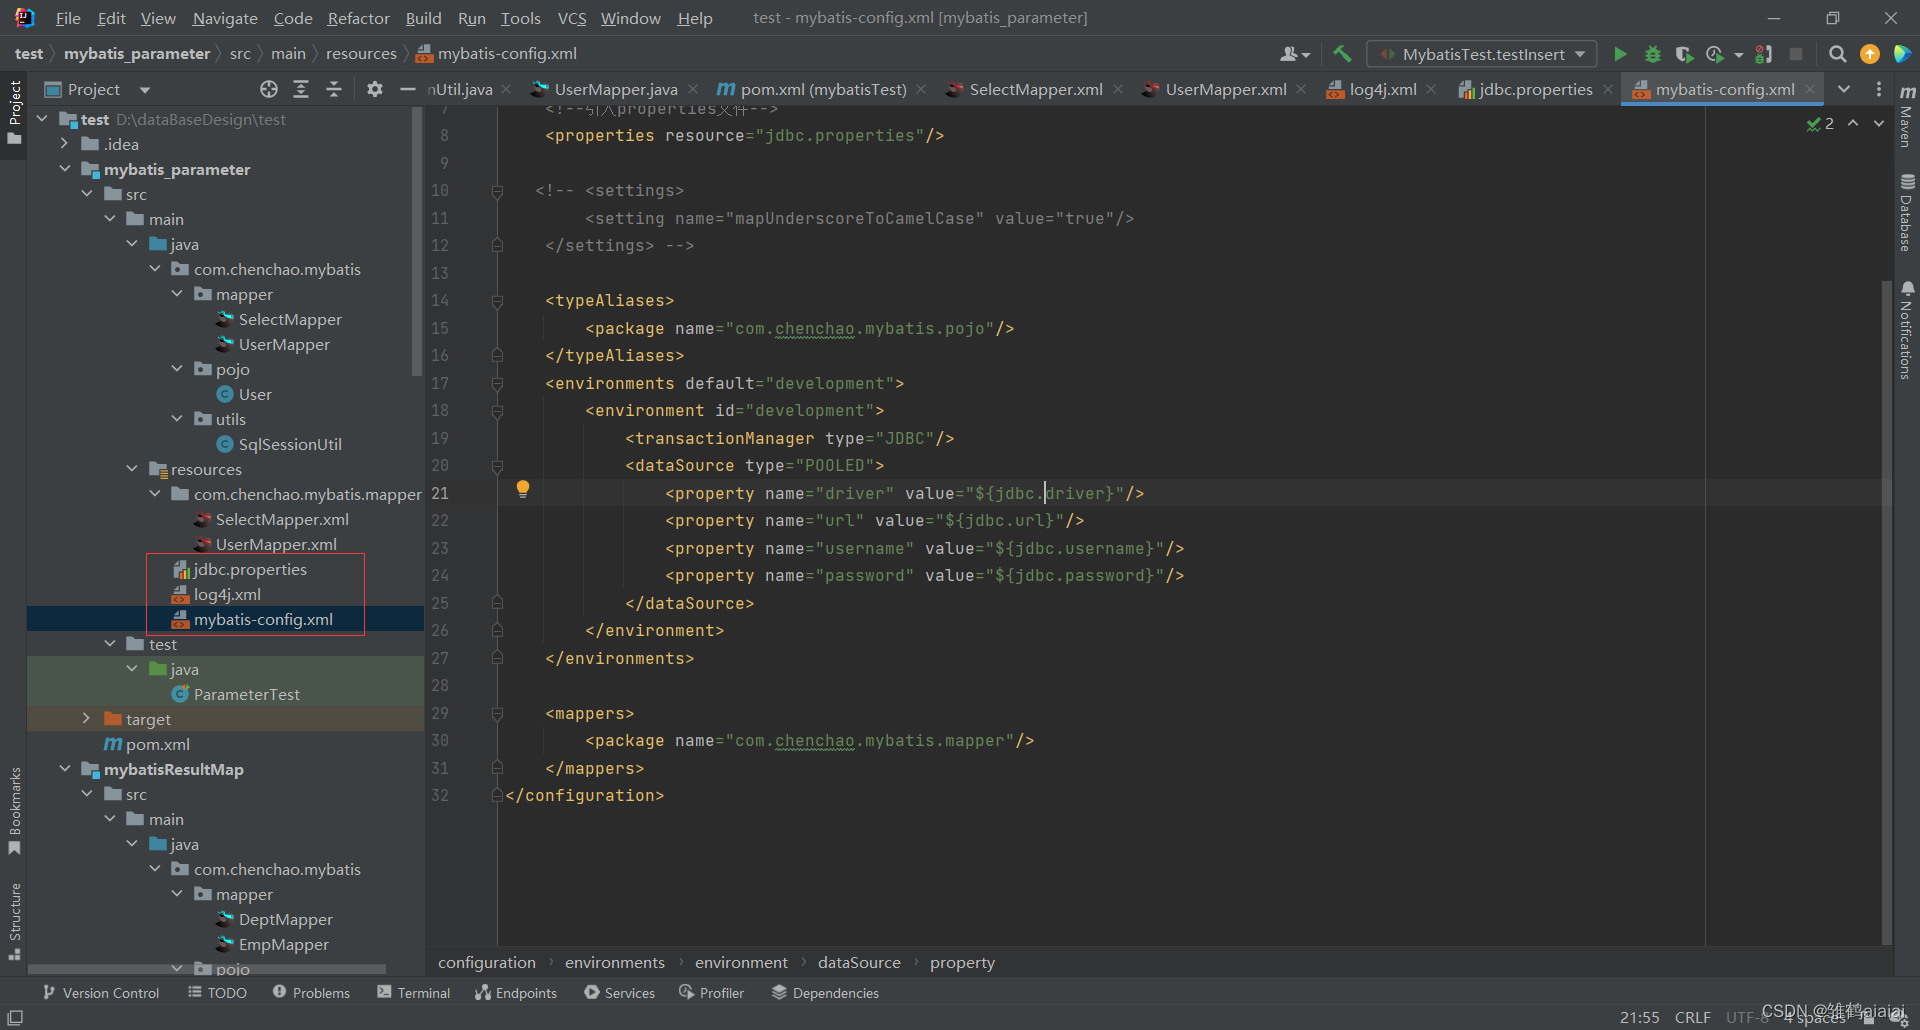Fold the dataSource block at line 20

[x=497, y=466]
